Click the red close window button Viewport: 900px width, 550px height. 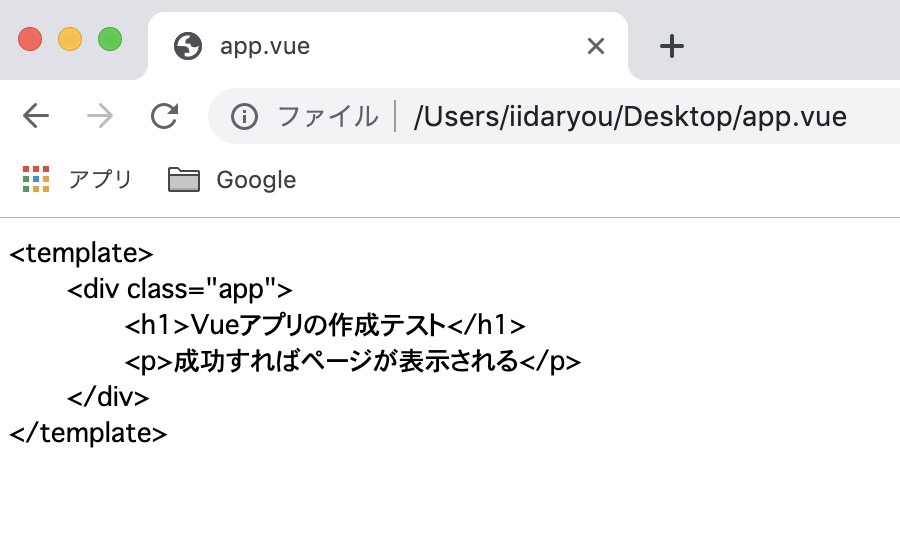click(x=30, y=39)
